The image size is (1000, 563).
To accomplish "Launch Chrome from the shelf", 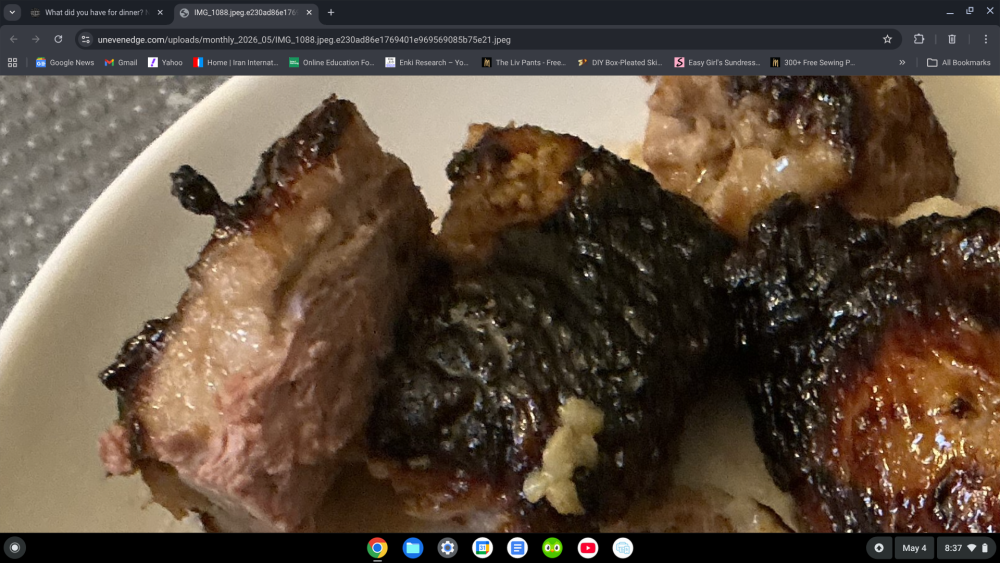I will 378,548.
